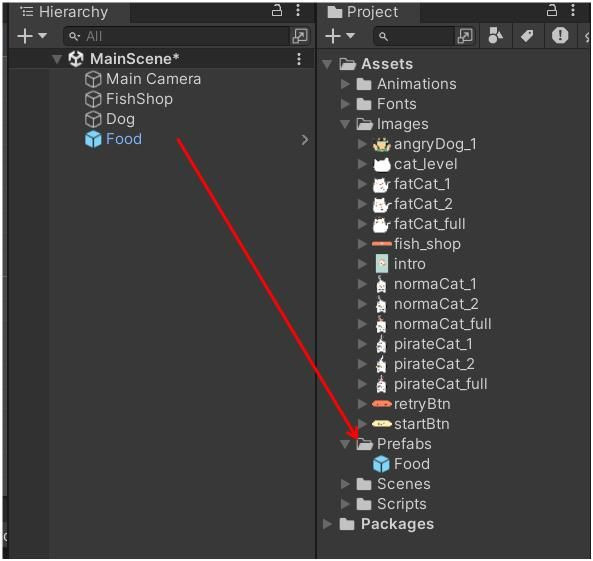Click Main Camera cube icon

pyautogui.click(x=93, y=79)
